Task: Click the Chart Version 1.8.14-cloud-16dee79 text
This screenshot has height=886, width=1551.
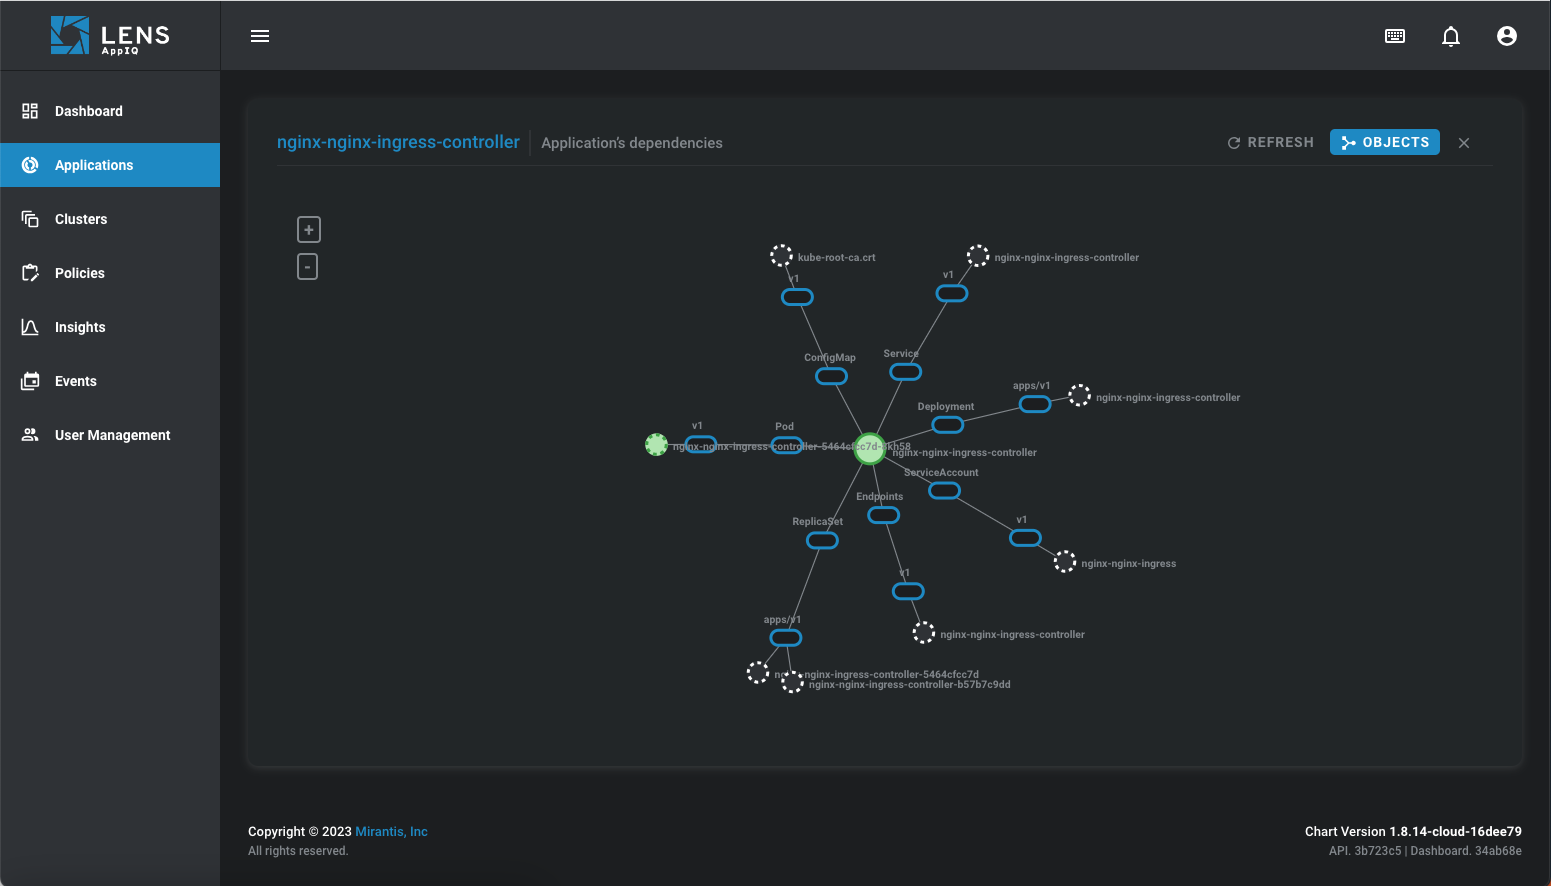Action: tap(1413, 831)
